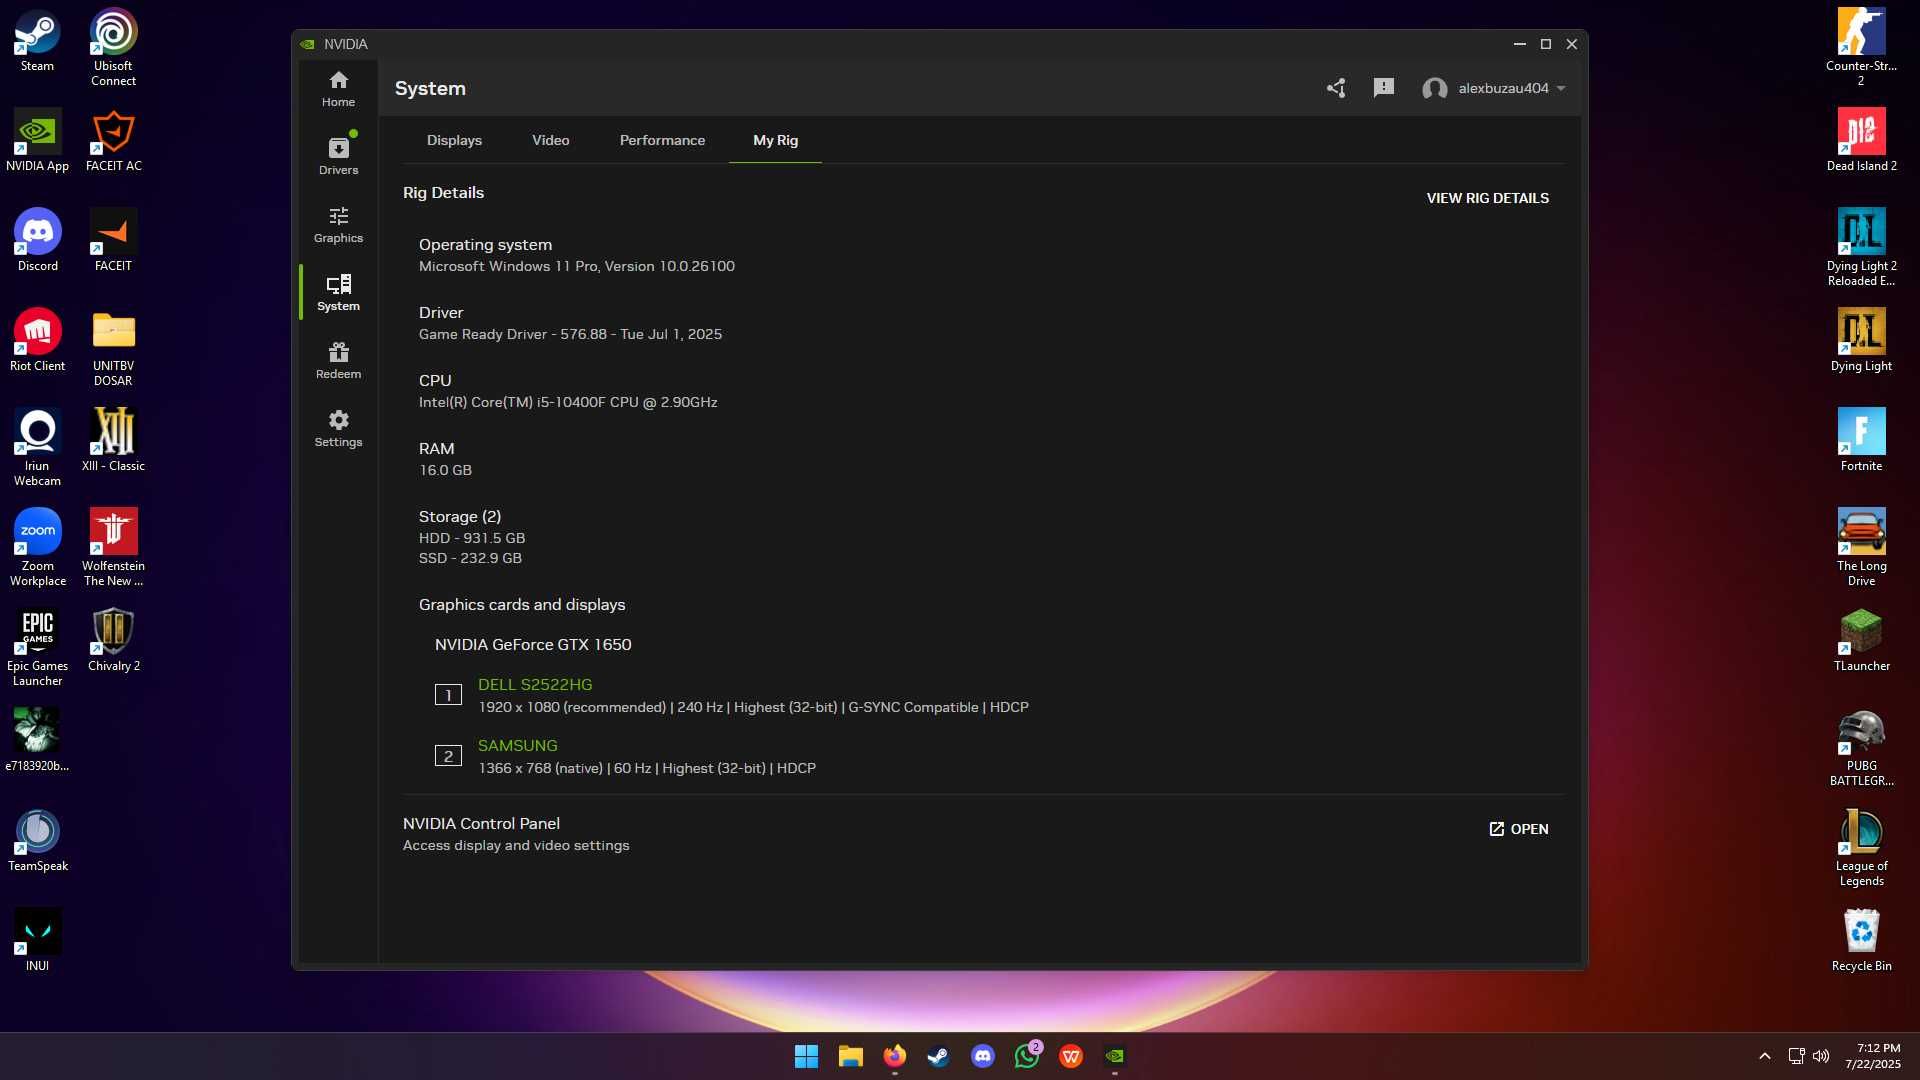Viewport: 1920px width, 1080px height.
Task: Select the Recycle Bin desktop icon
Action: (x=1861, y=942)
